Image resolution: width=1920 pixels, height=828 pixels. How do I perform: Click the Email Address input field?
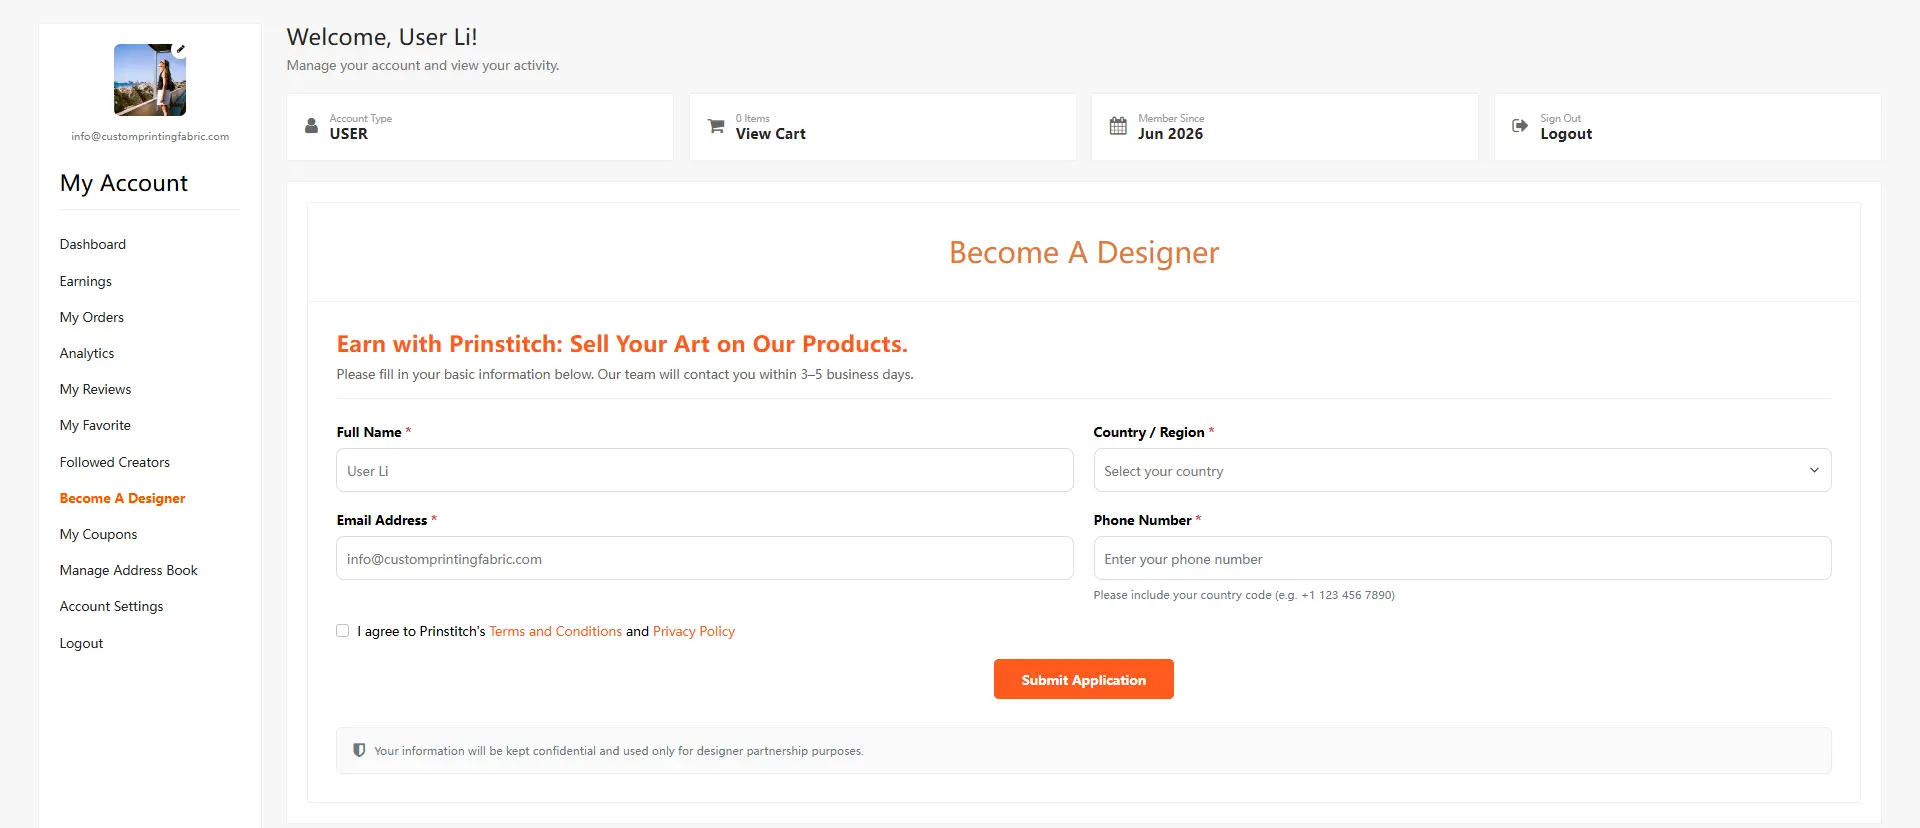705,558
